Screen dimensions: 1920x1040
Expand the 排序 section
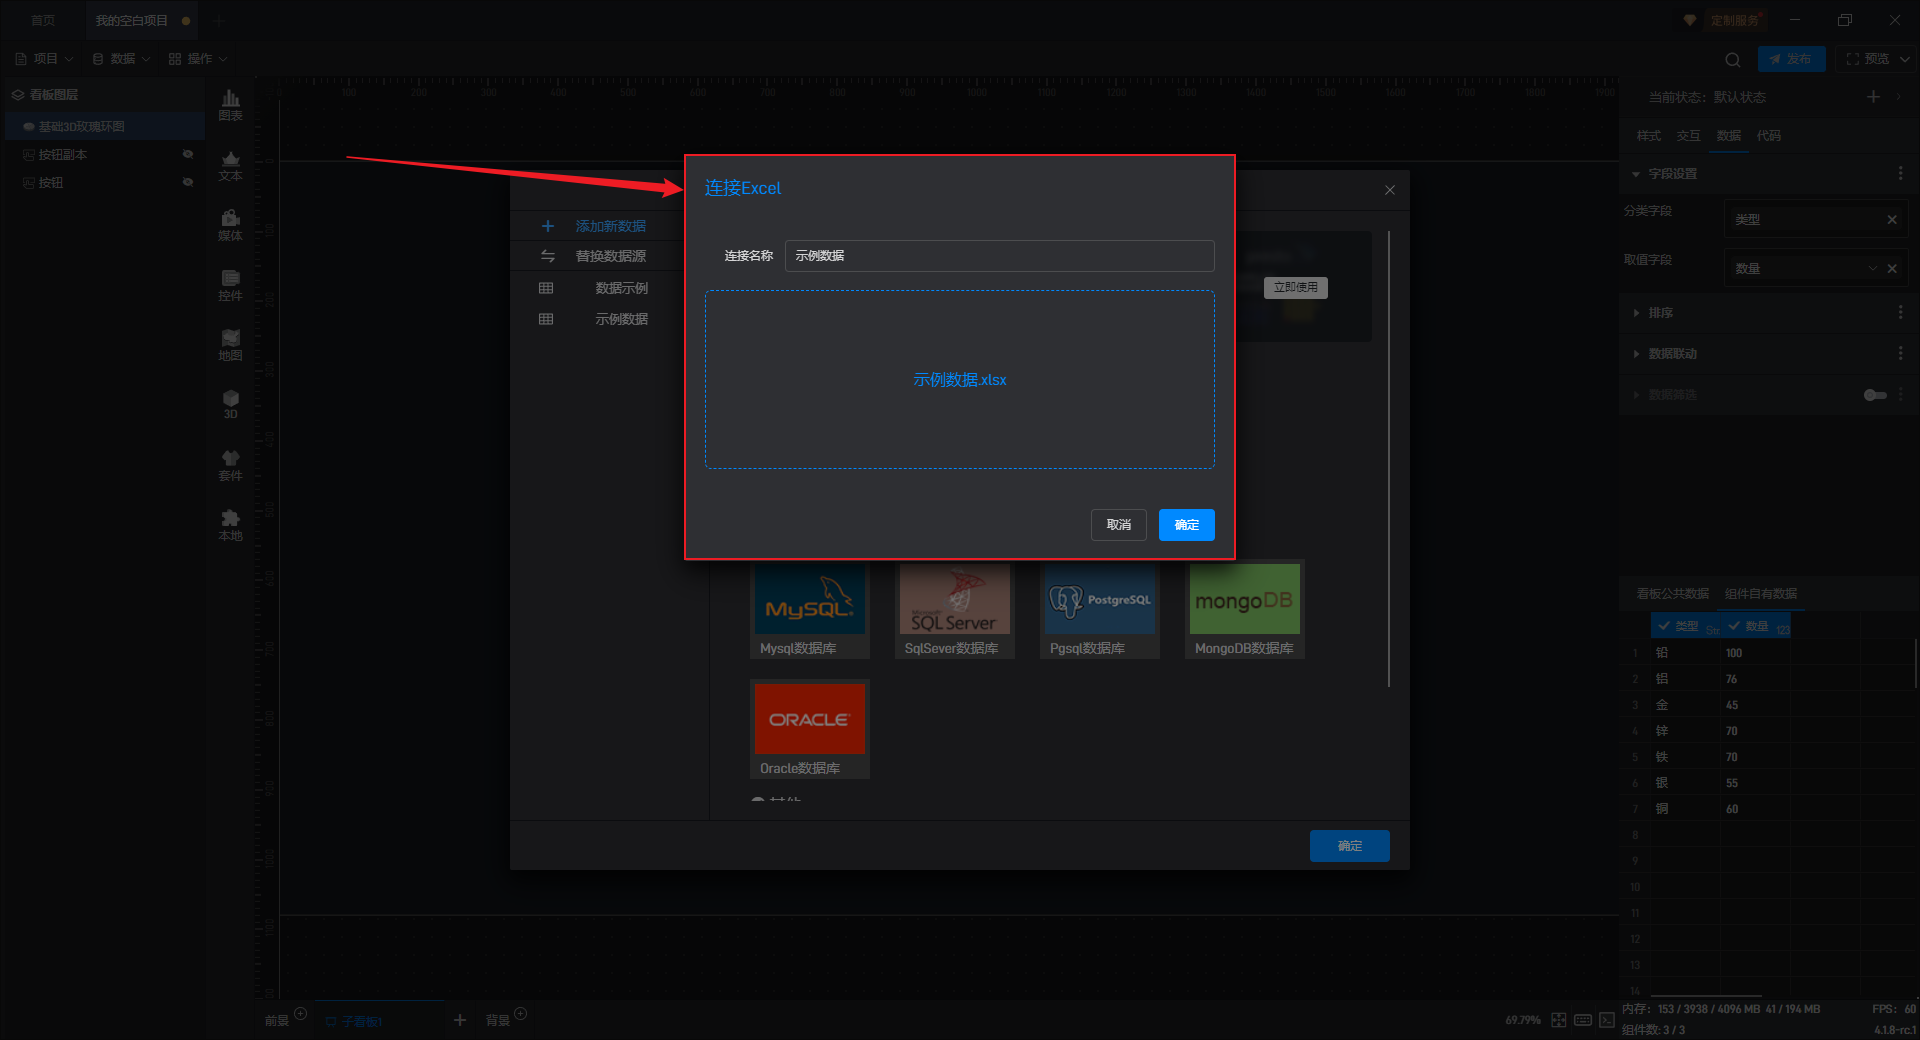click(1636, 313)
